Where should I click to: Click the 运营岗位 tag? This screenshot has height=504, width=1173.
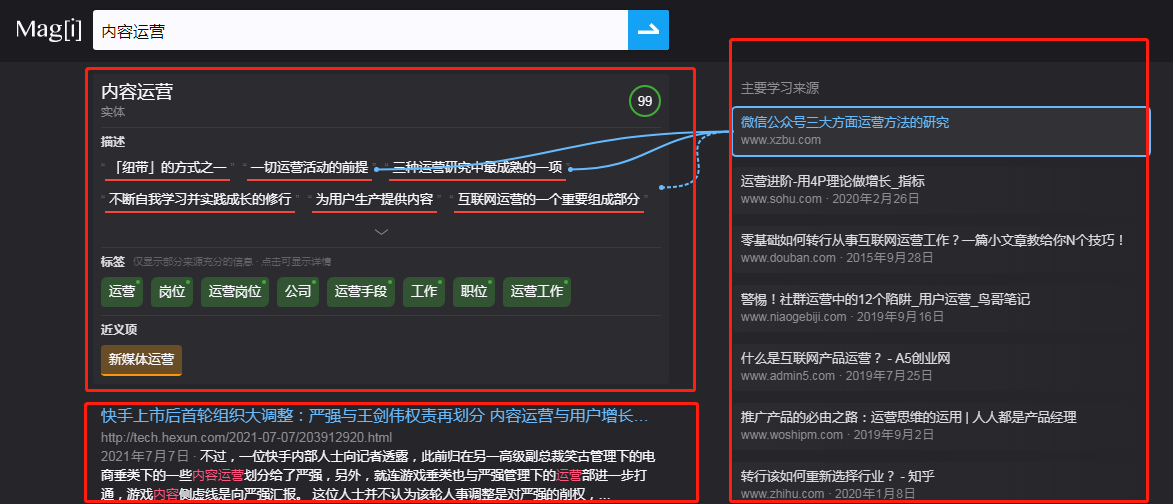click(235, 292)
